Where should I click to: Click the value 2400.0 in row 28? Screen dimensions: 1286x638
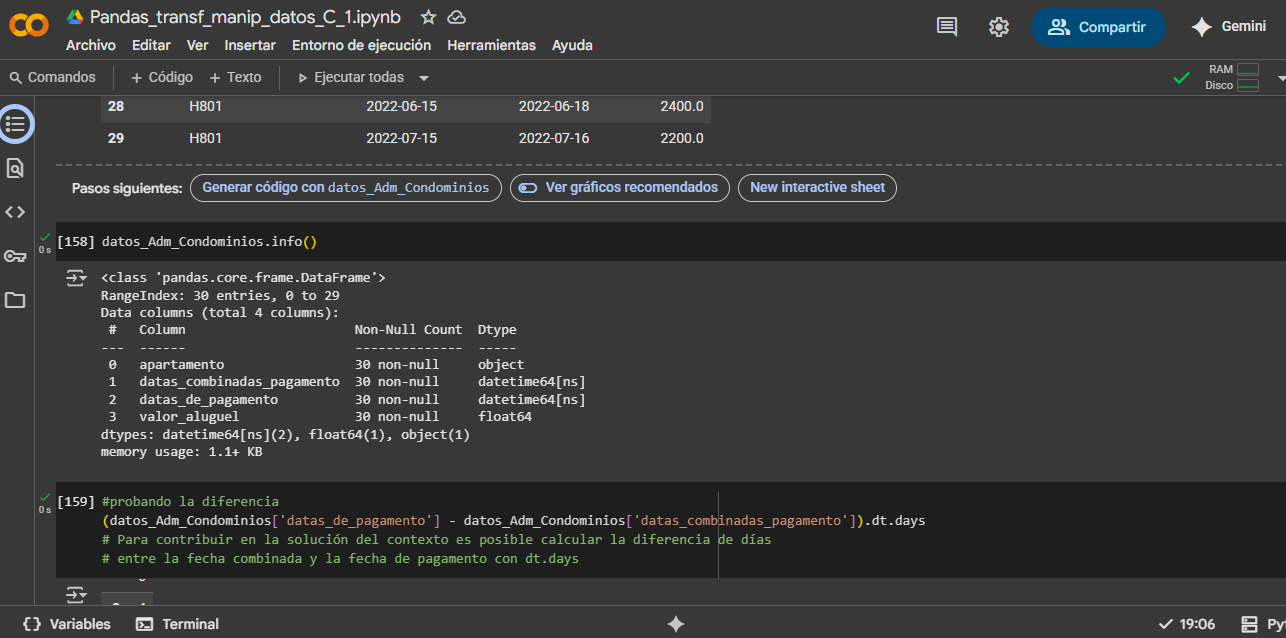click(x=682, y=106)
